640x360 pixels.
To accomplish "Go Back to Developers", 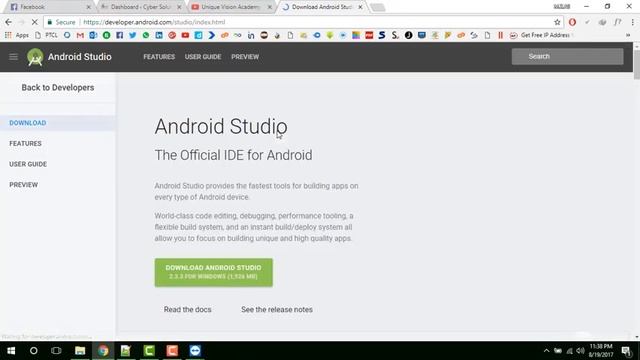I will (58, 87).
